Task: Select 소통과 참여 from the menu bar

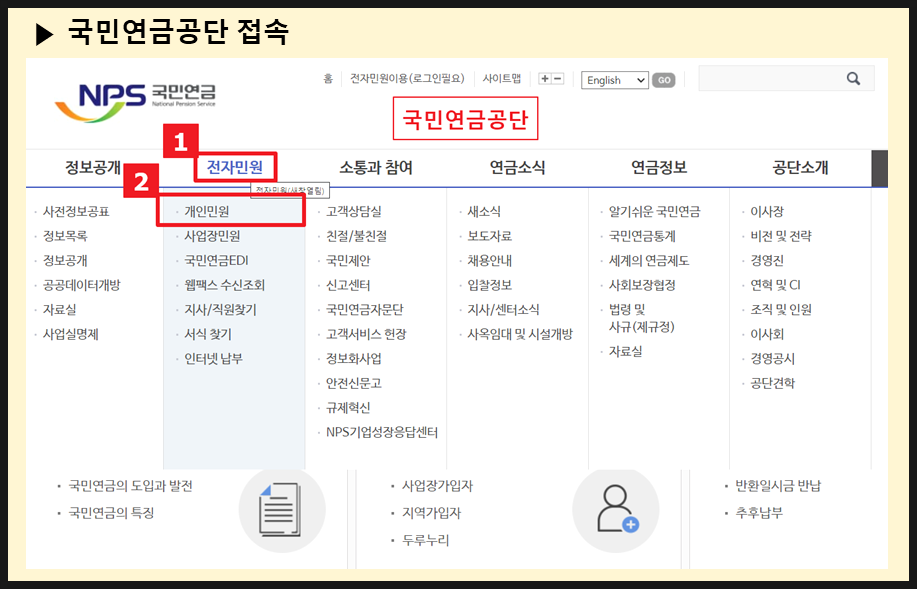Action: [377, 166]
